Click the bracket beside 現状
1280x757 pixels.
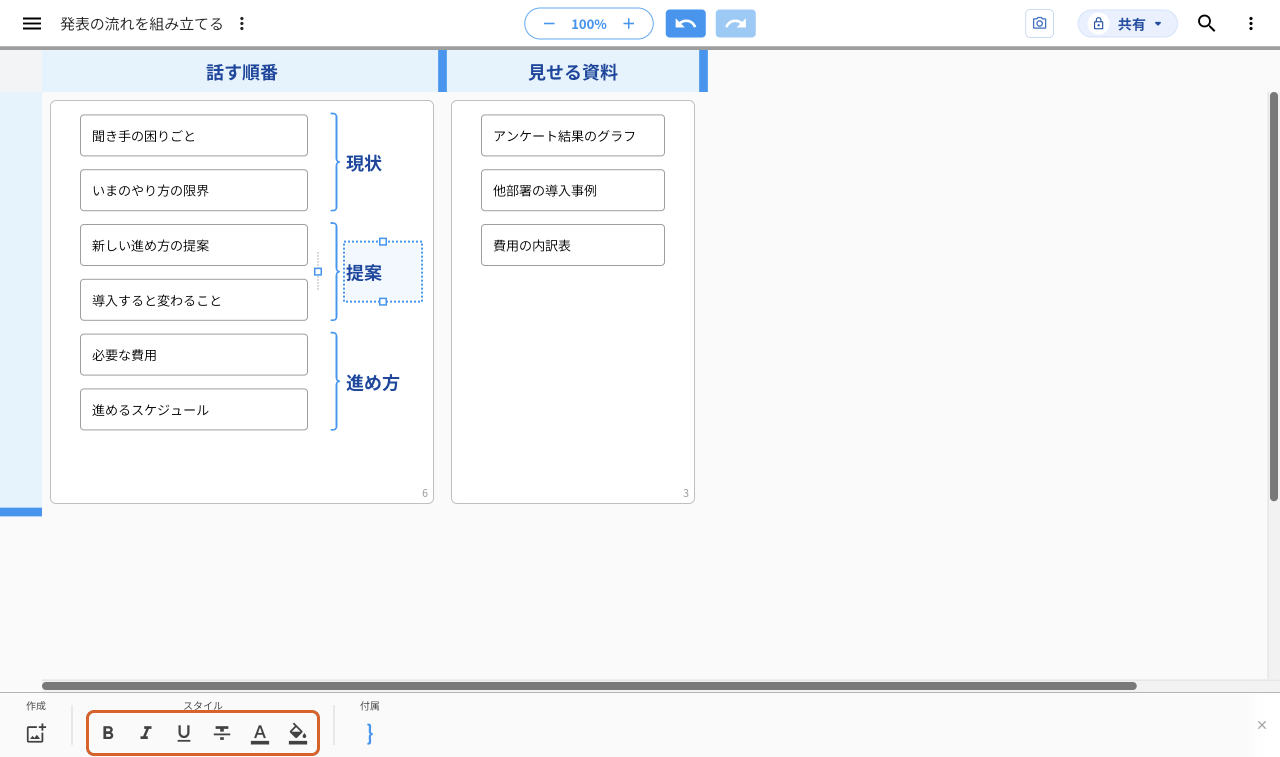pyautogui.click(x=335, y=162)
